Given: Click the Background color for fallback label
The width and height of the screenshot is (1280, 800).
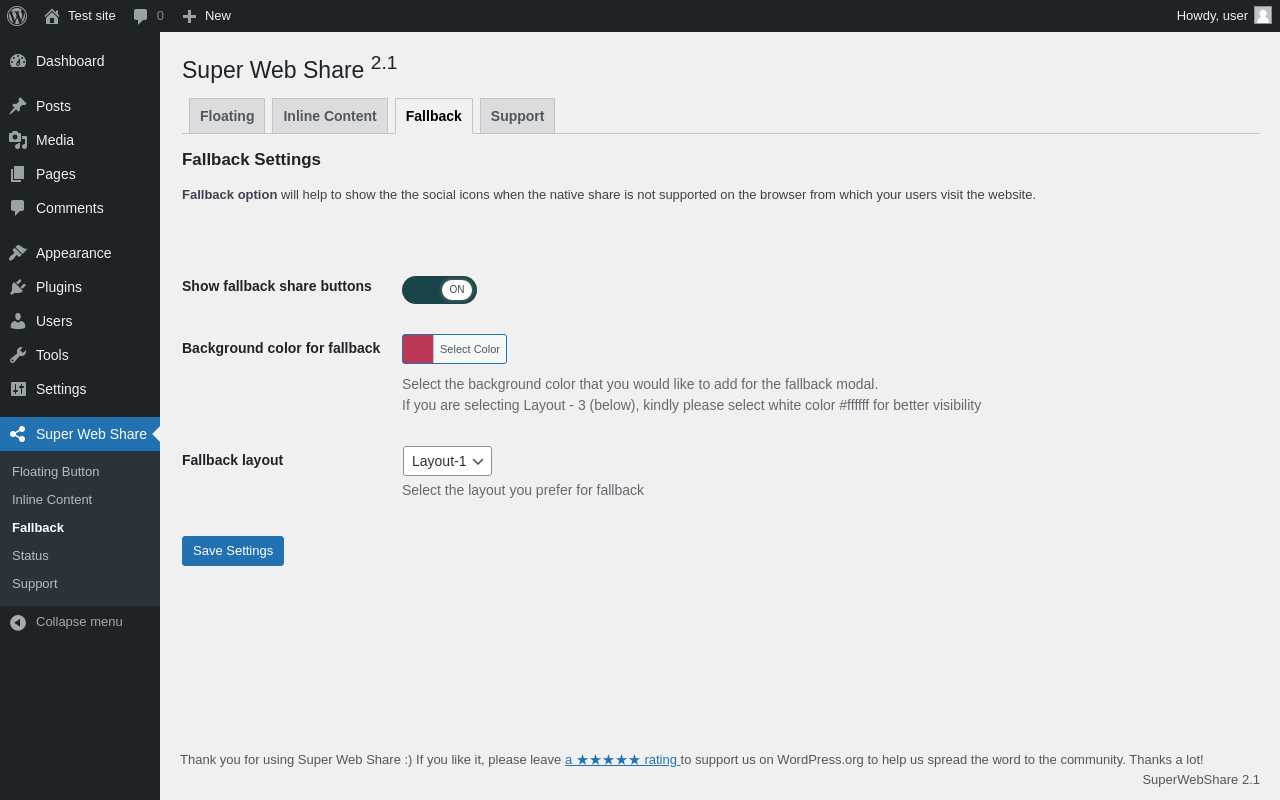Looking at the screenshot, I should 281,348.
